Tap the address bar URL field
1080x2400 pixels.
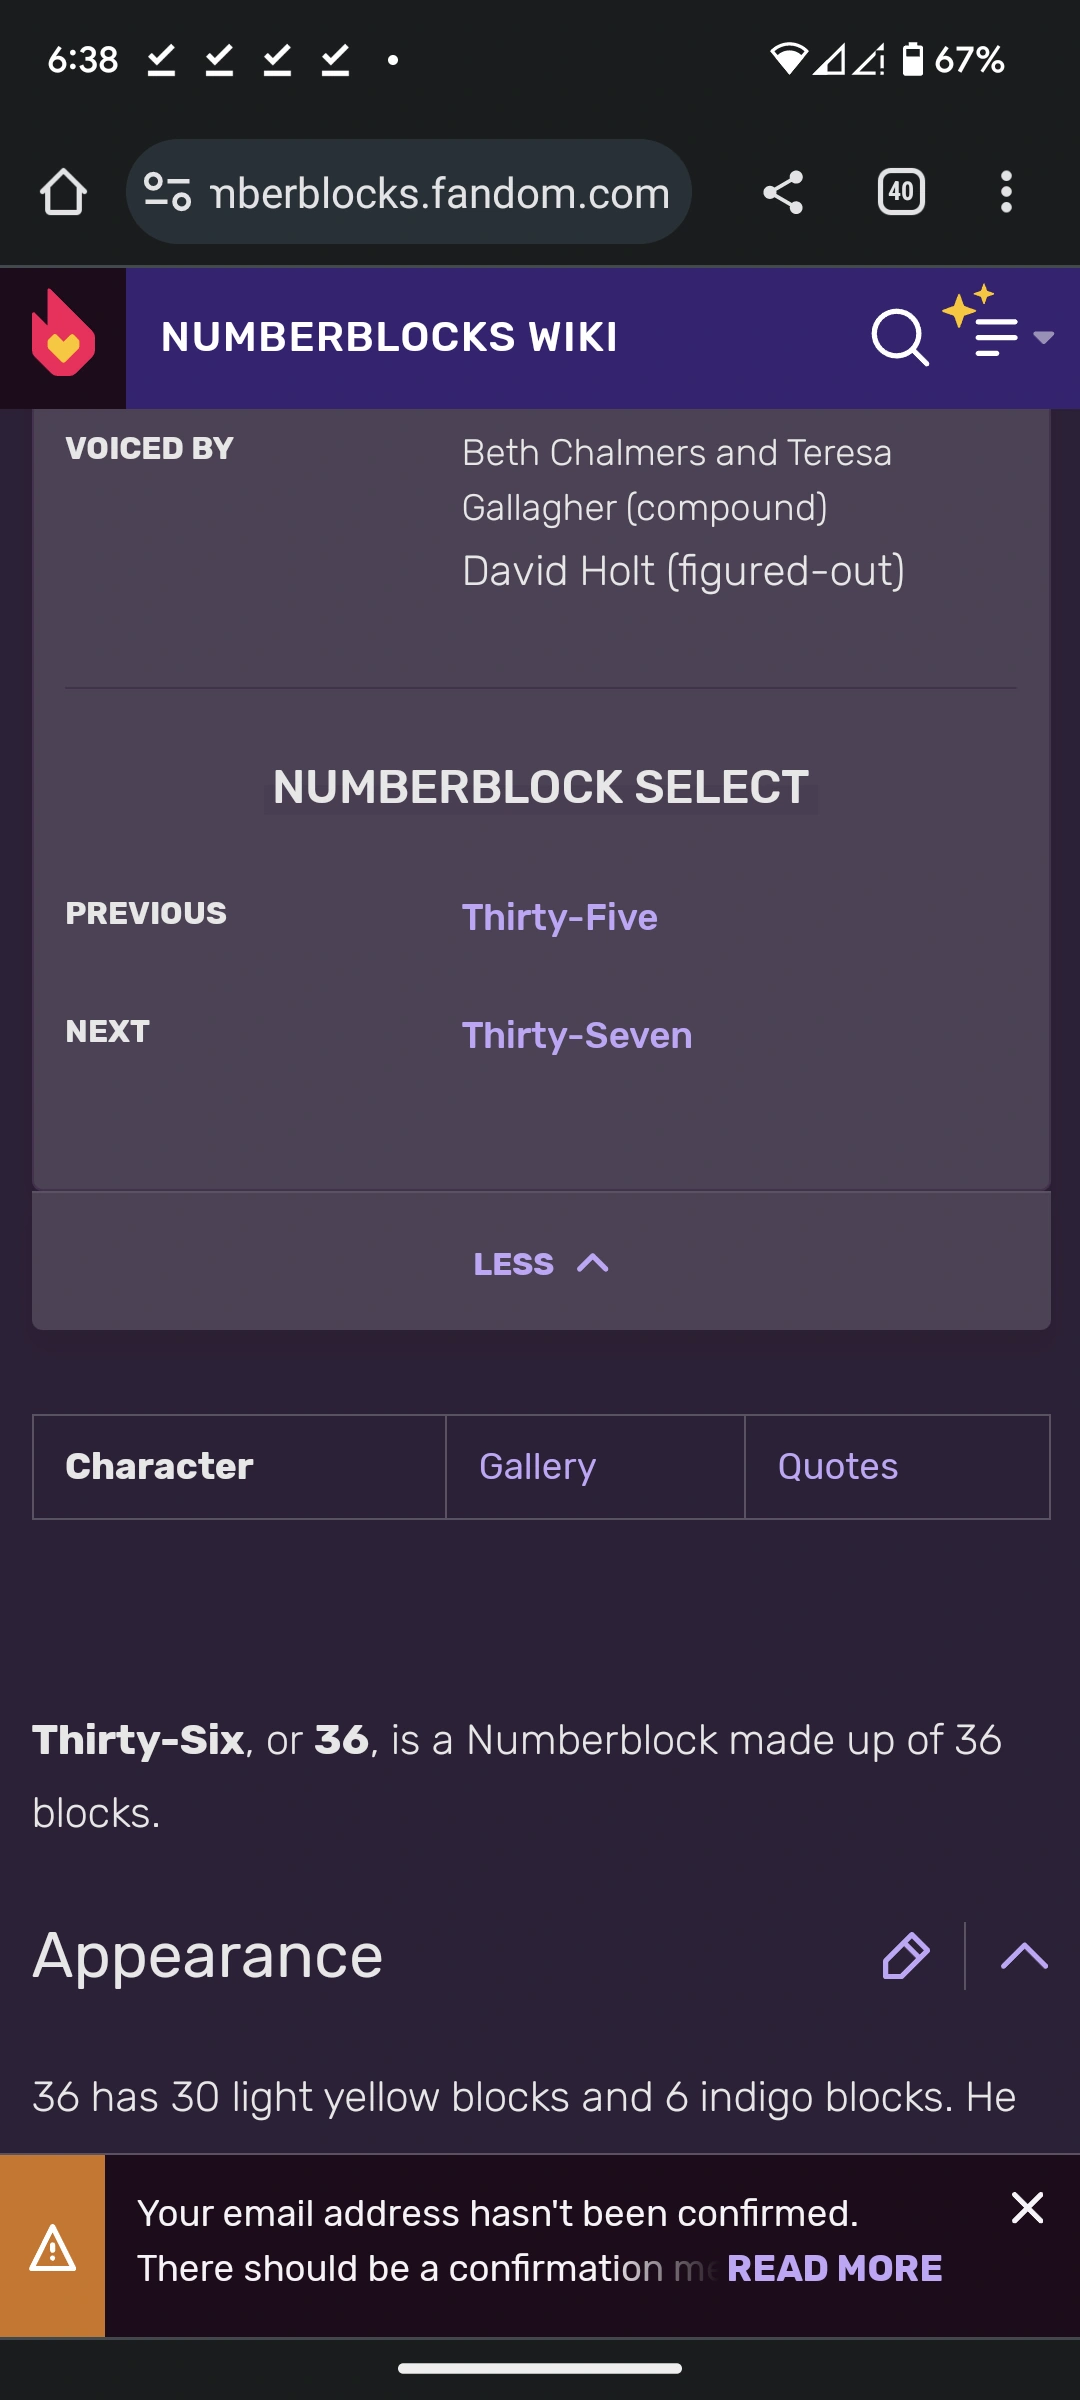[440, 192]
